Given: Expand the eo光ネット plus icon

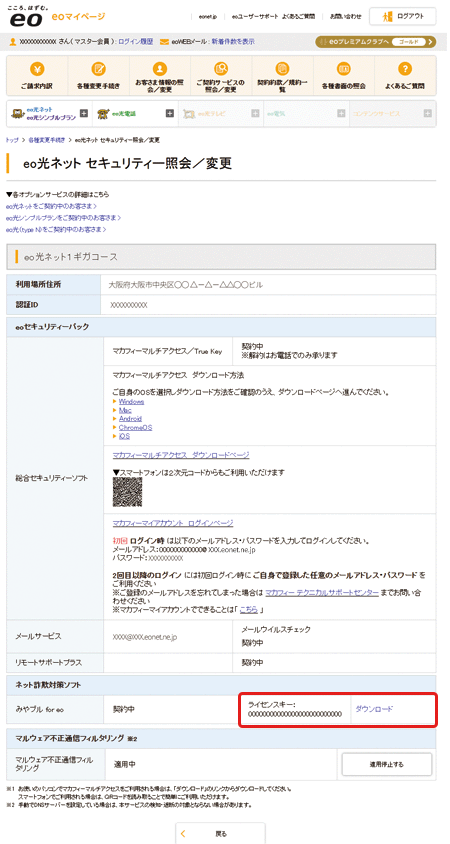Looking at the screenshot, I should click(x=83, y=113).
